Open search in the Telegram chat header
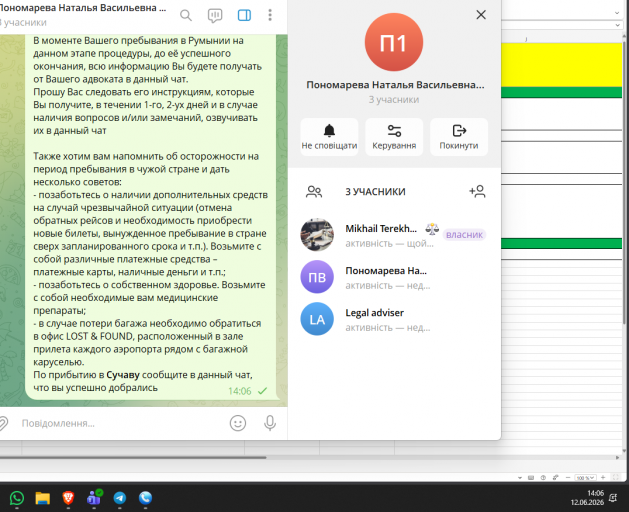The image size is (629, 512). (186, 15)
